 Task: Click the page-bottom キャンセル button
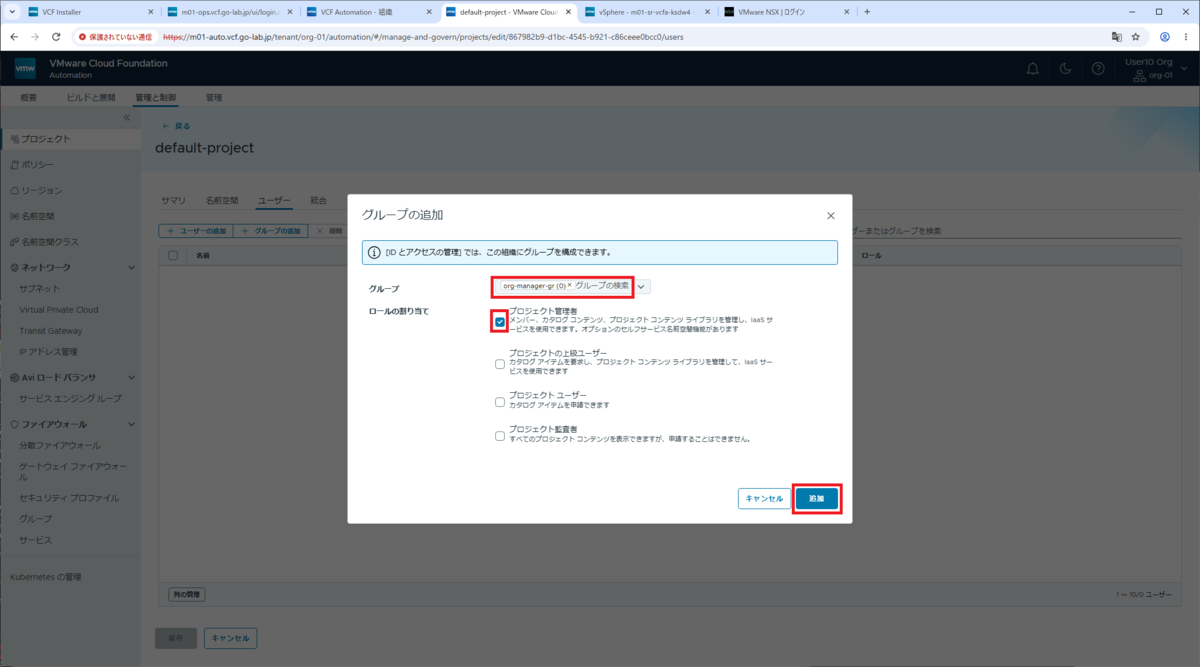pyautogui.click(x=230, y=638)
